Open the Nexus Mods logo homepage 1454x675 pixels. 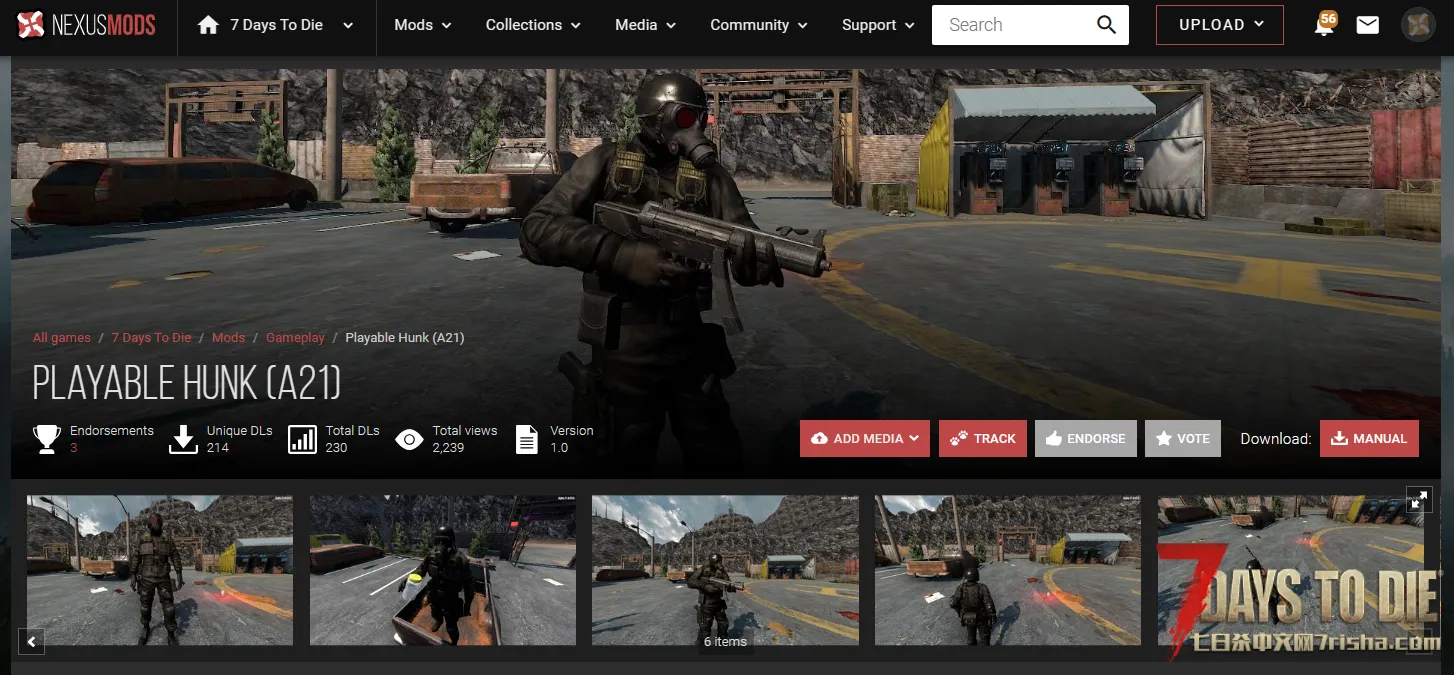pos(87,25)
